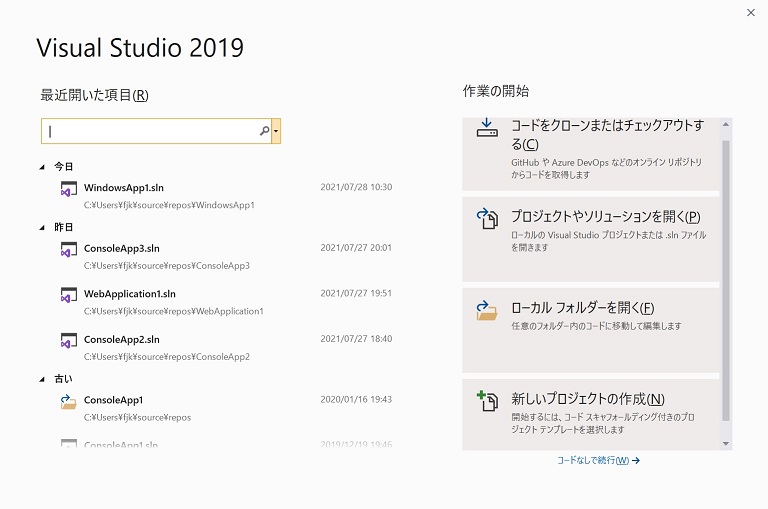Image resolution: width=768 pixels, height=509 pixels.
Task: Click the magnifier icon in recent search box
Action: coord(264,131)
